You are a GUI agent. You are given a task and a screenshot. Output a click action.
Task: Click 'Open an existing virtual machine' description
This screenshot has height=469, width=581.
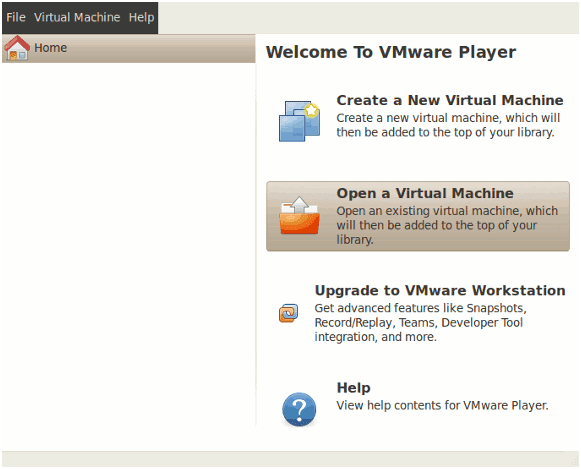click(447, 225)
